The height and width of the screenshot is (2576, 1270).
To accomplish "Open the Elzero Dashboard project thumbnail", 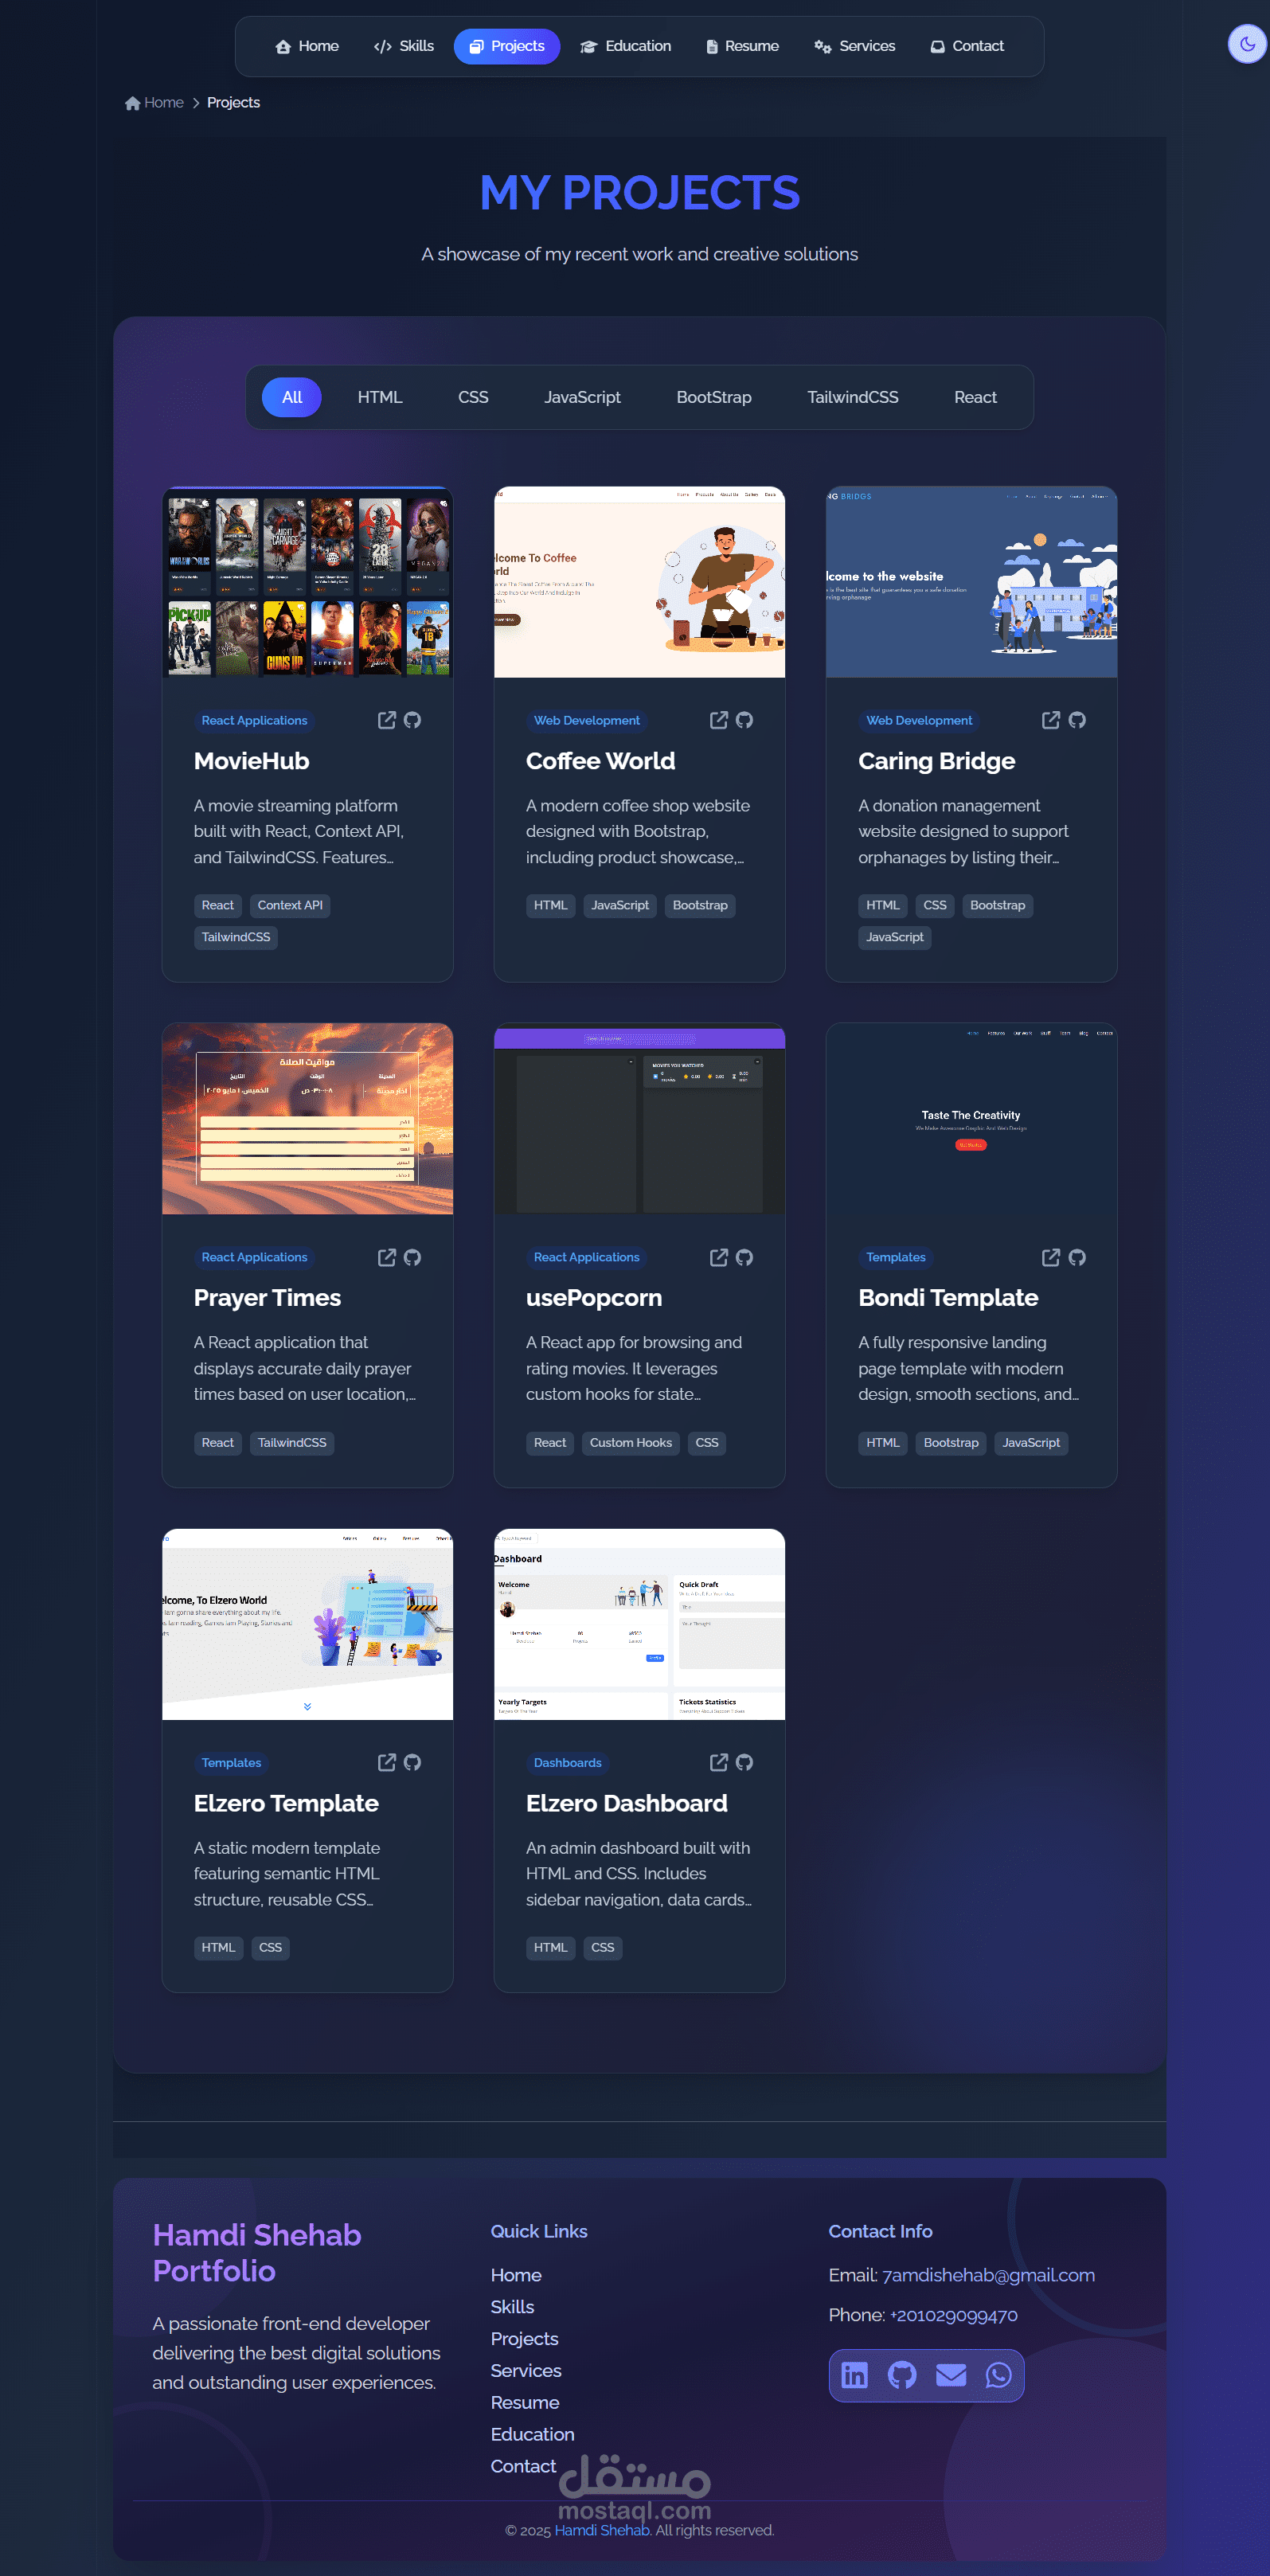I will 640,1624.
